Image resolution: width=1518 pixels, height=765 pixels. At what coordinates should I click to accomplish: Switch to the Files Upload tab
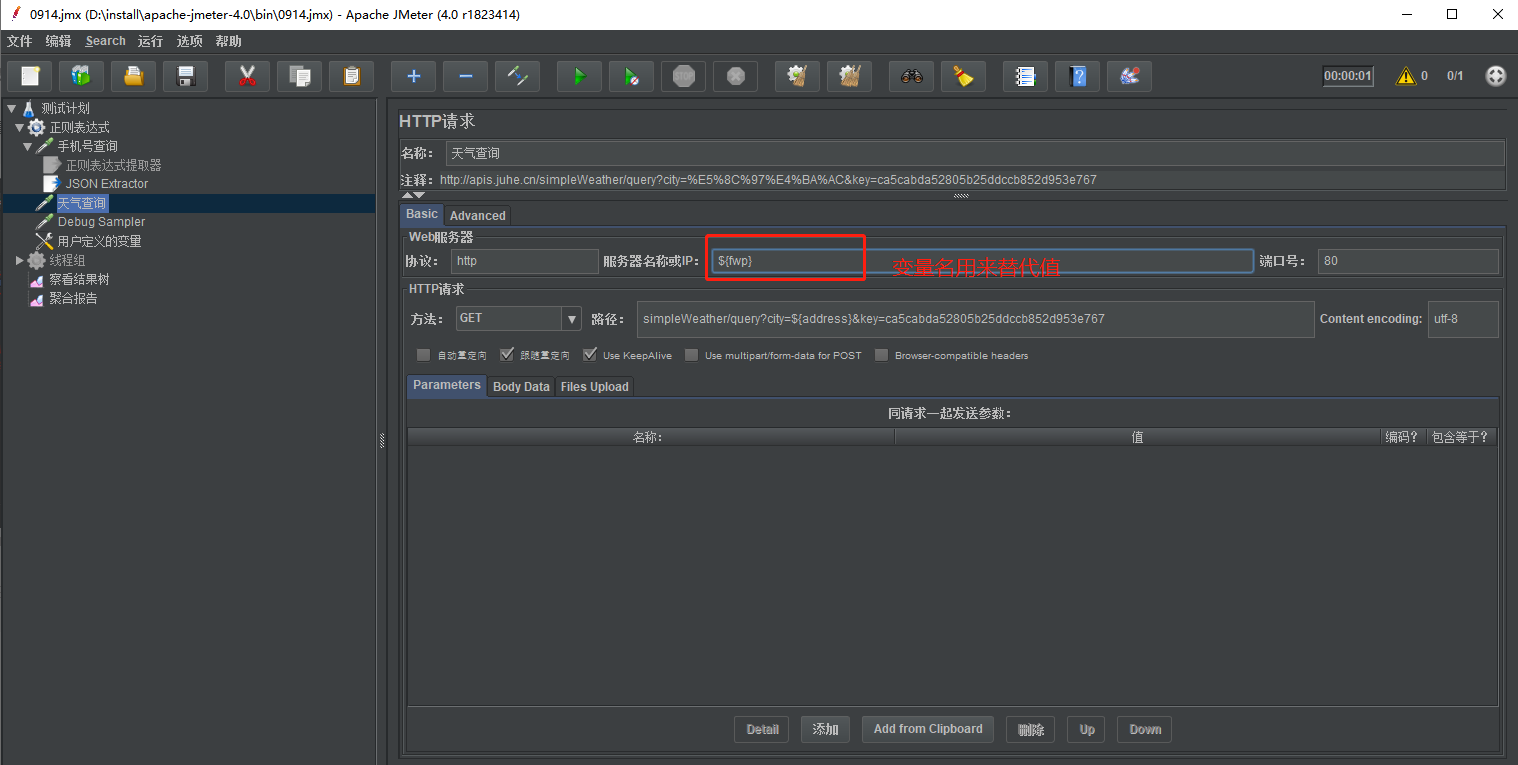tap(595, 386)
